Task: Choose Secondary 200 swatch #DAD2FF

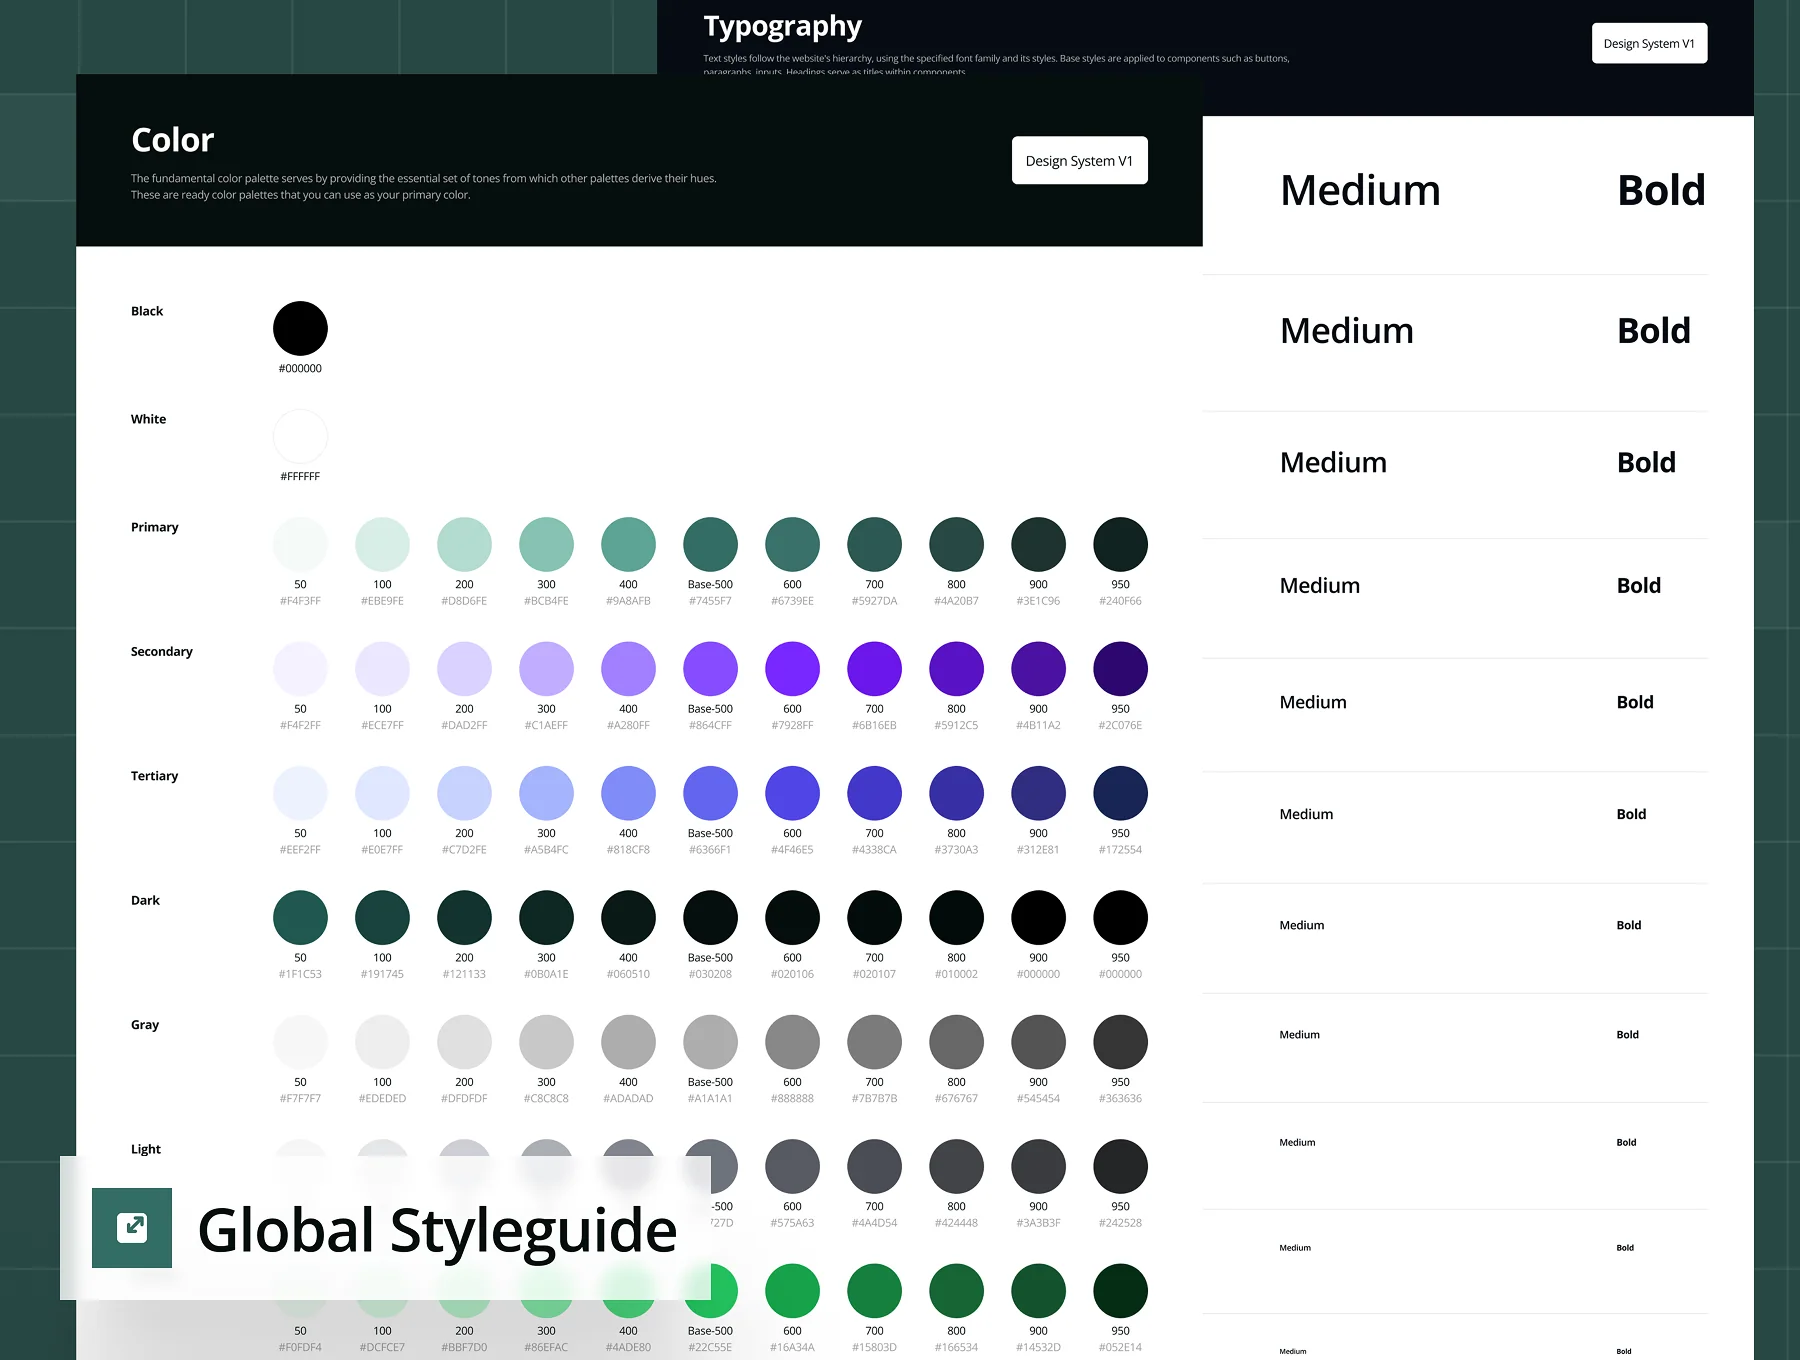Action: pyautogui.click(x=464, y=669)
